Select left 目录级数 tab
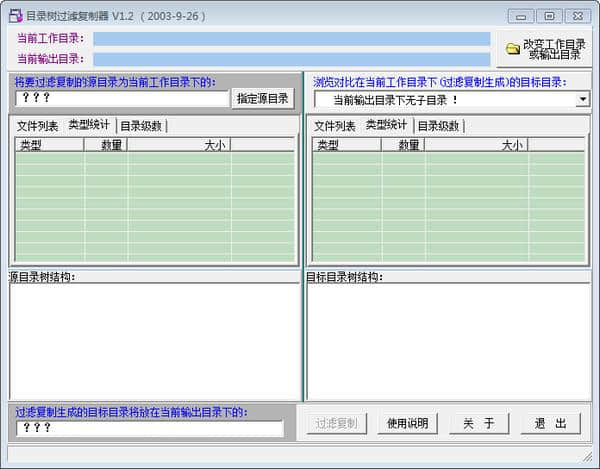Image resolution: width=600 pixels, height=469 pixels. [x=141, y=126]
